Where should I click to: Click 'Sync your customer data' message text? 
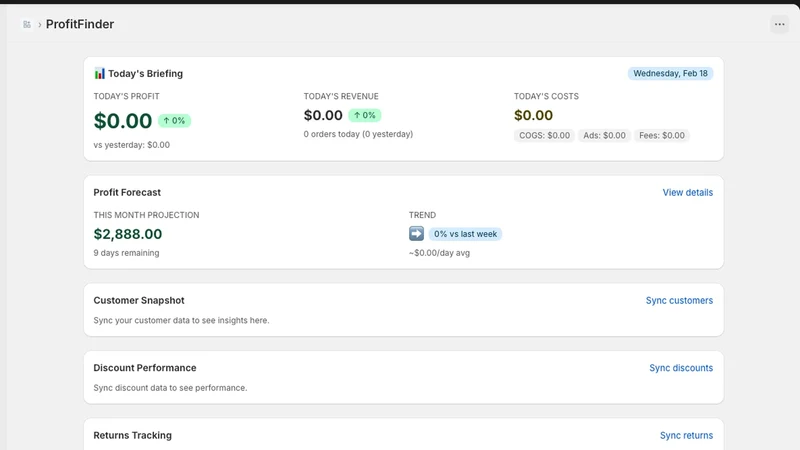click(x=181, y=320)
